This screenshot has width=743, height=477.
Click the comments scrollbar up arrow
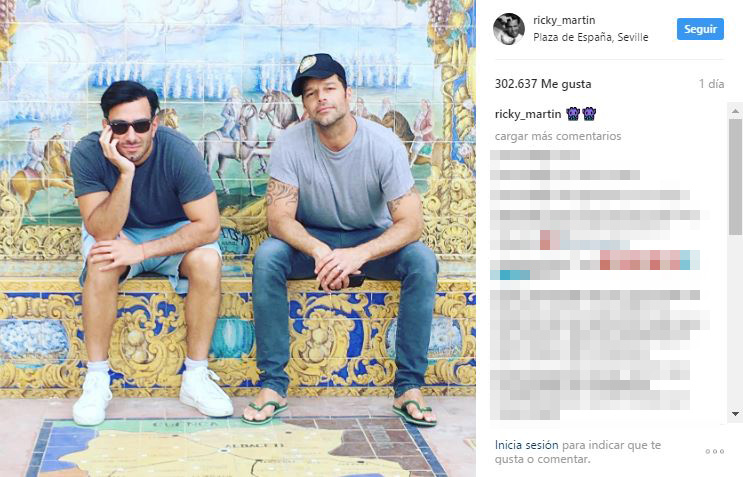coord(735,111)
